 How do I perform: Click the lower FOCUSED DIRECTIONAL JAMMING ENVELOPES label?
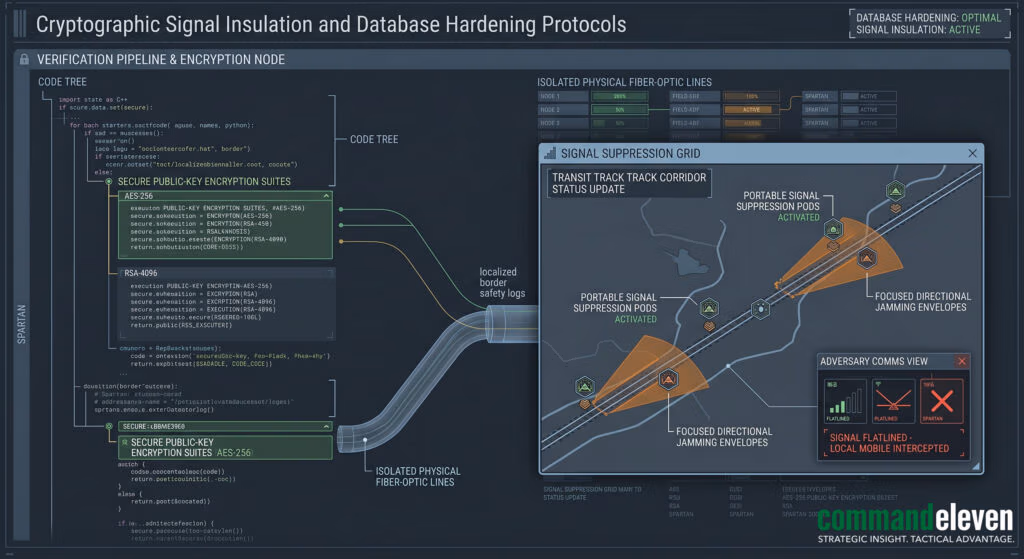click(724, 437)
